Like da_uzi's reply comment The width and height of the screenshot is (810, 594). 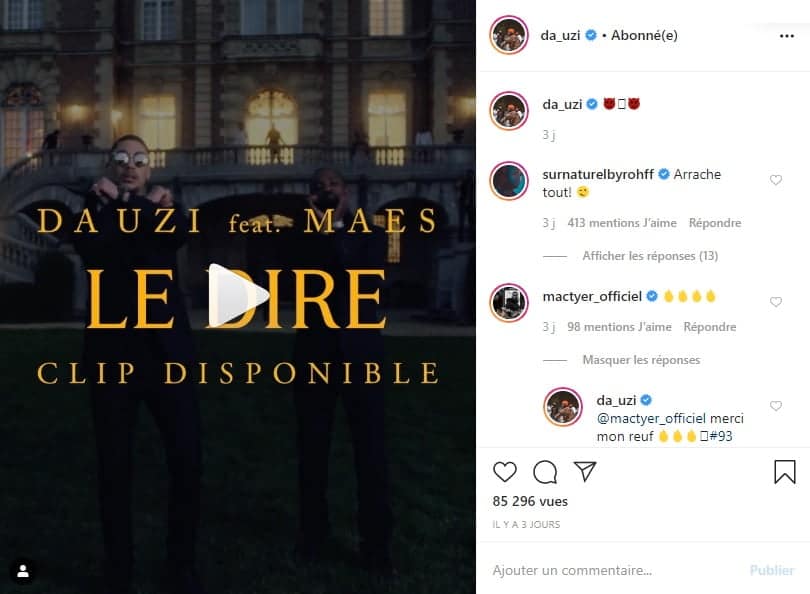coord(776,406)
